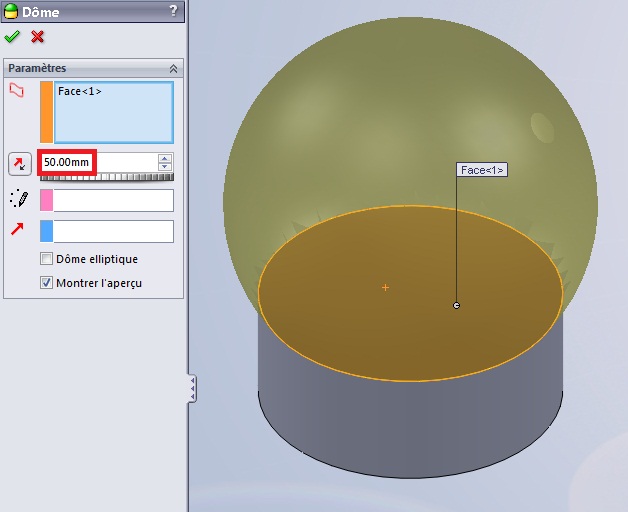The image size is (628, 512).
Task: Click the green Dôme feature icon
Action: (x=12, y=11)
